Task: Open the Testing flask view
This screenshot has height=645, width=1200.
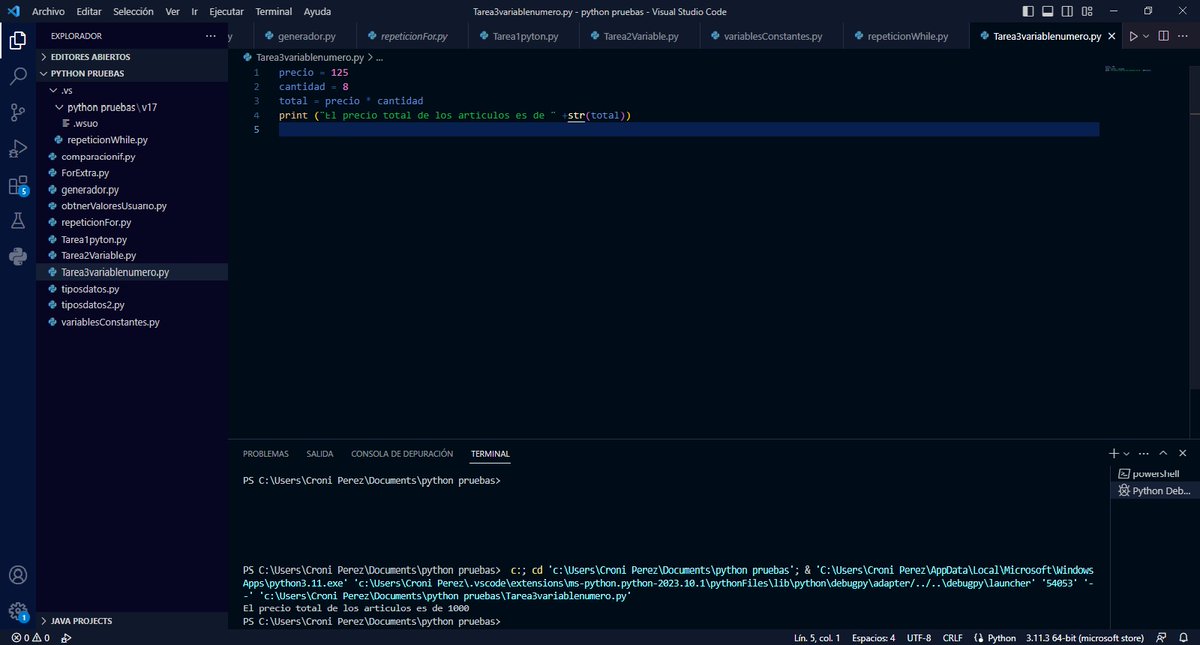Action: point(17,221)
